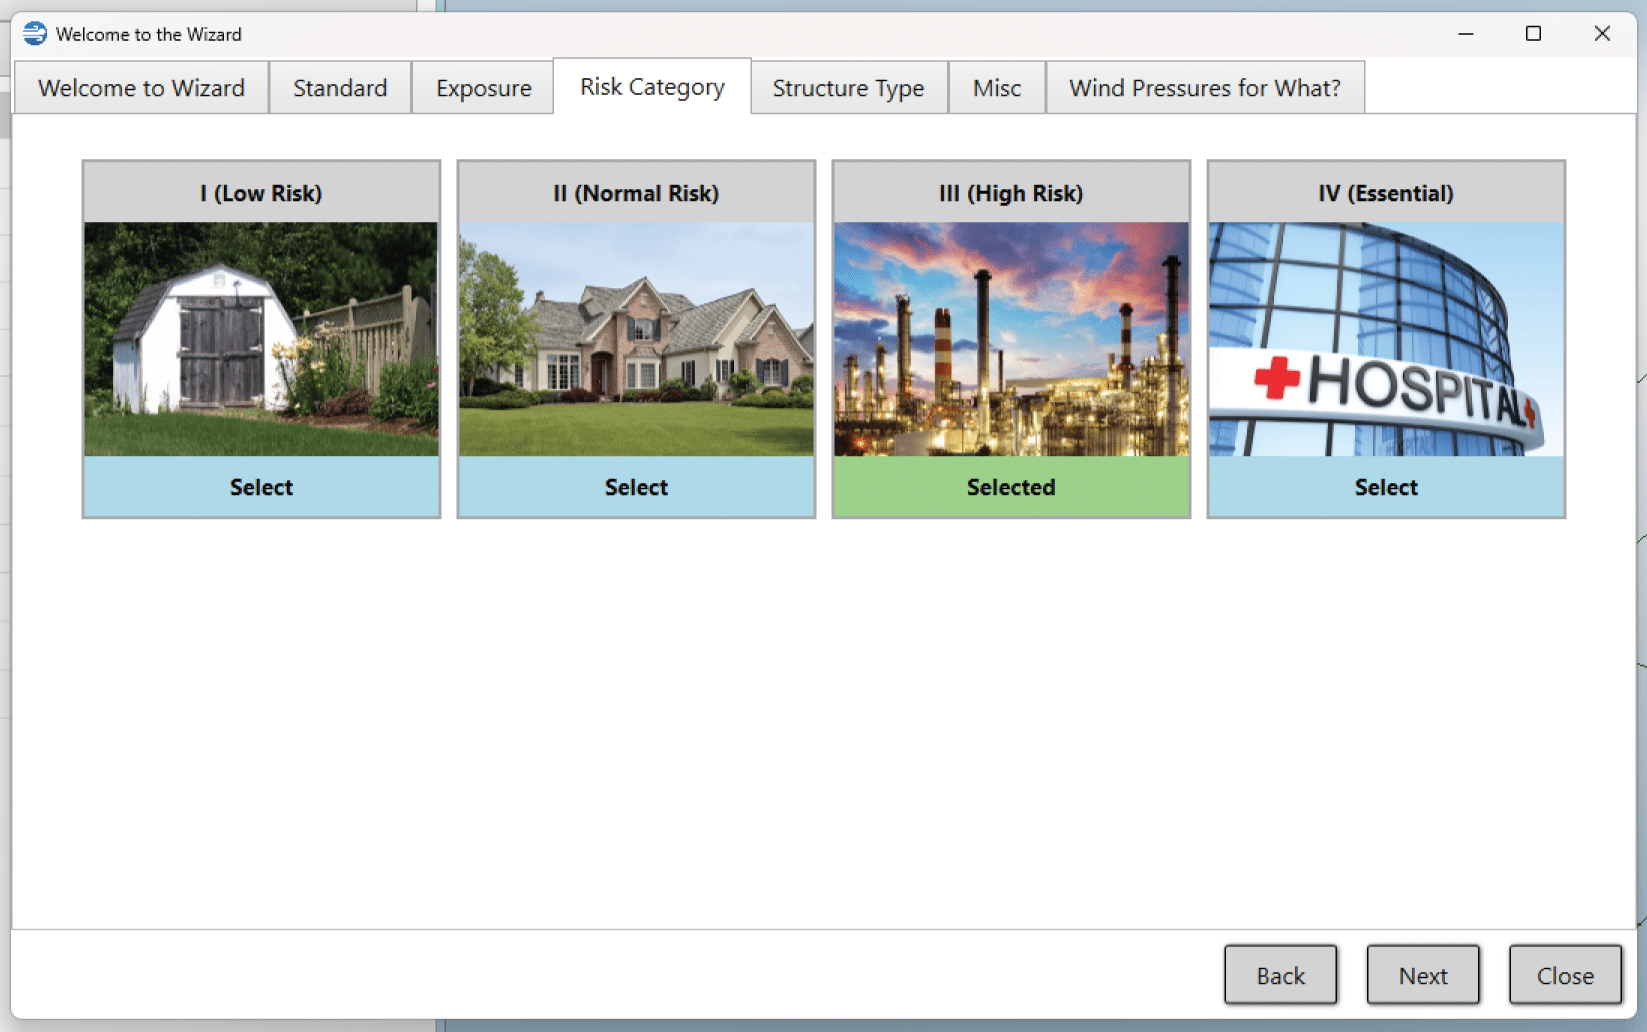Image resolution: width=1647 pixels, height=1032 pixels.
Task: Select risk category II (Normal Risk)
Action: 636,487
